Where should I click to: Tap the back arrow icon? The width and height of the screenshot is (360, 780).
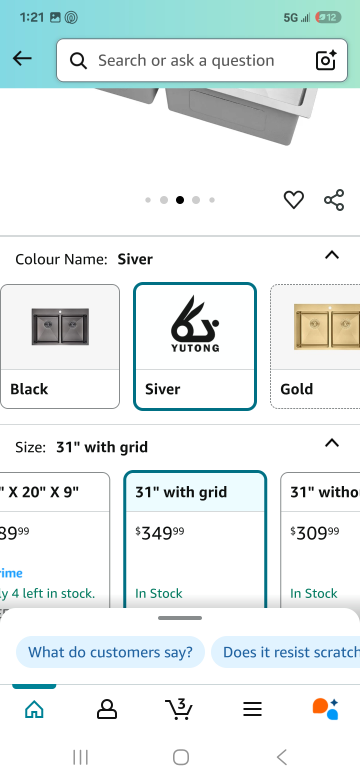click(22, 59)
